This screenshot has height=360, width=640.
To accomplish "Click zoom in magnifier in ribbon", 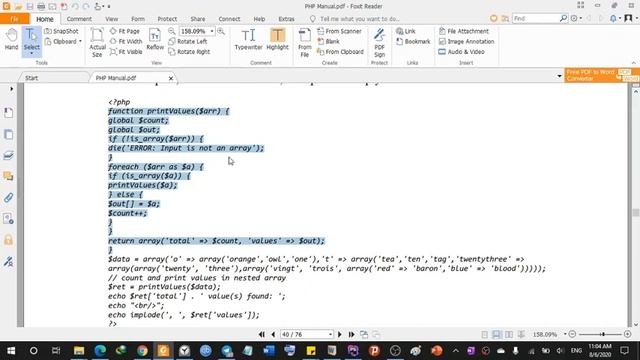I will click(221, 31).
